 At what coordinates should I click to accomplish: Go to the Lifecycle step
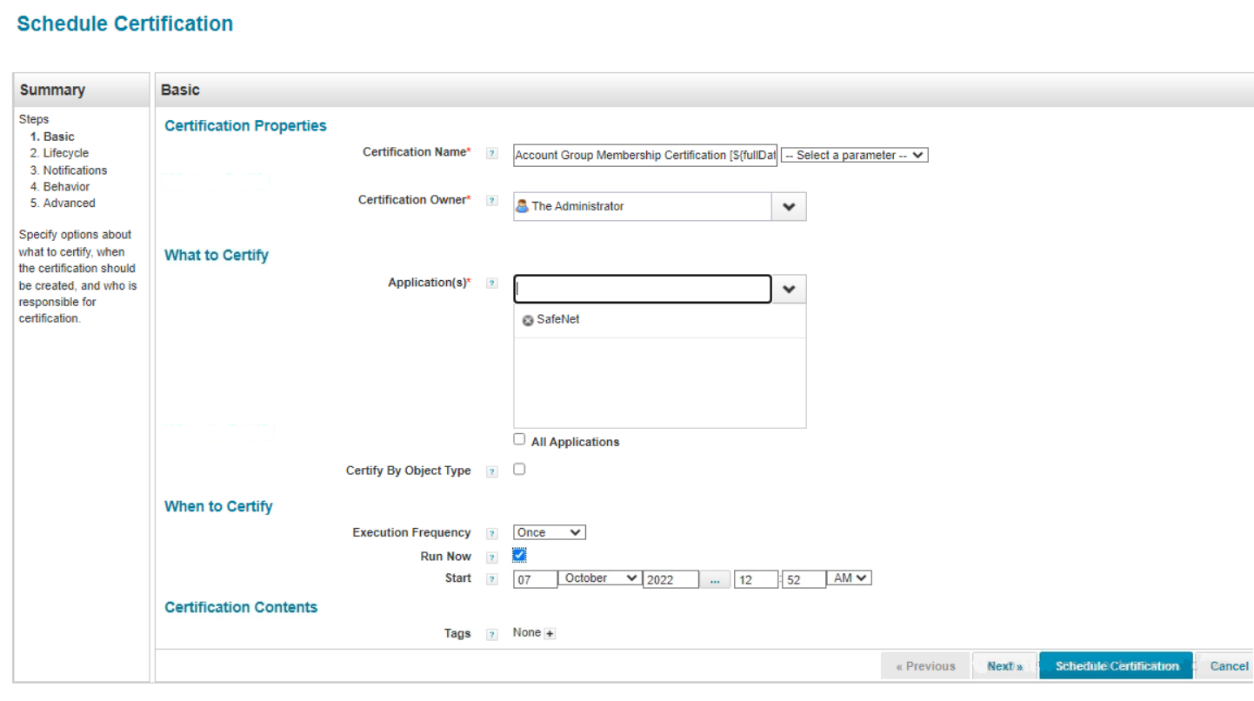click(65, 153)
